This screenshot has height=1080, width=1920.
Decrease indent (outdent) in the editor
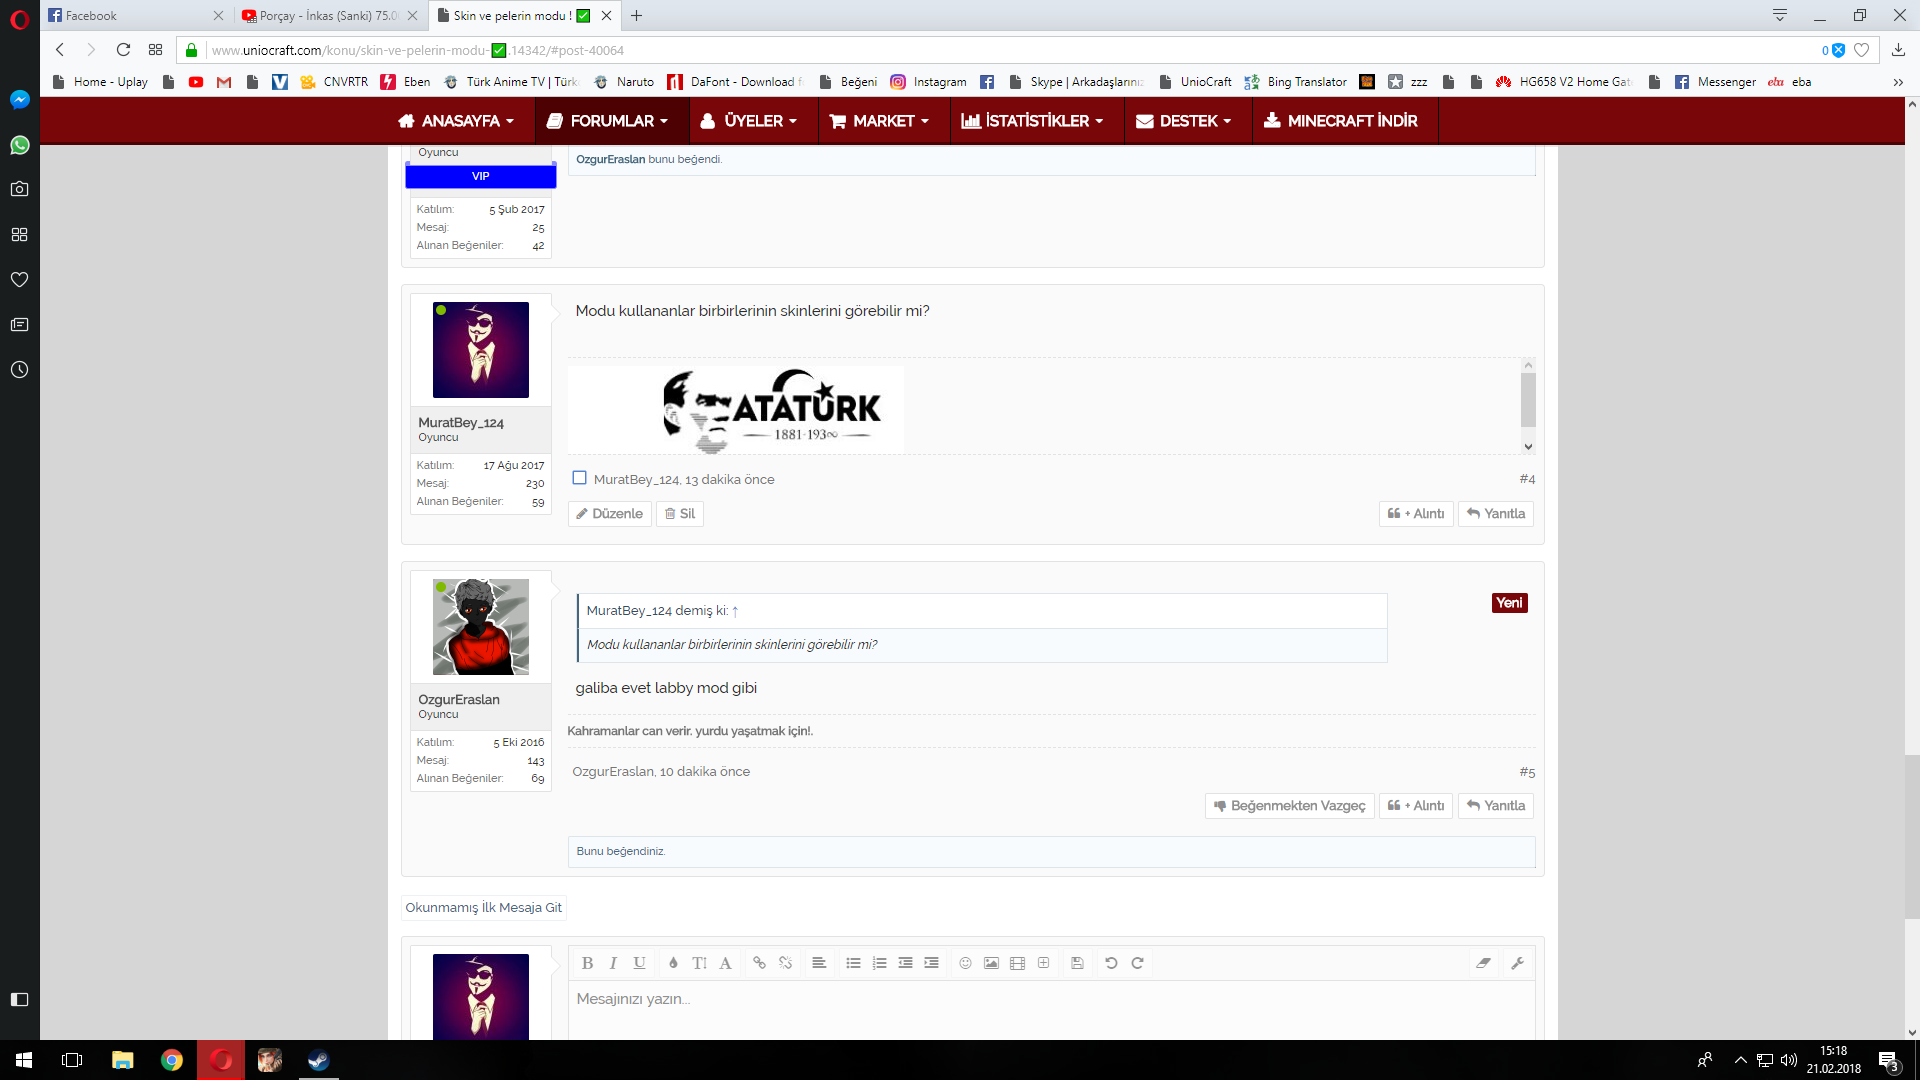(x=905, y=963)
